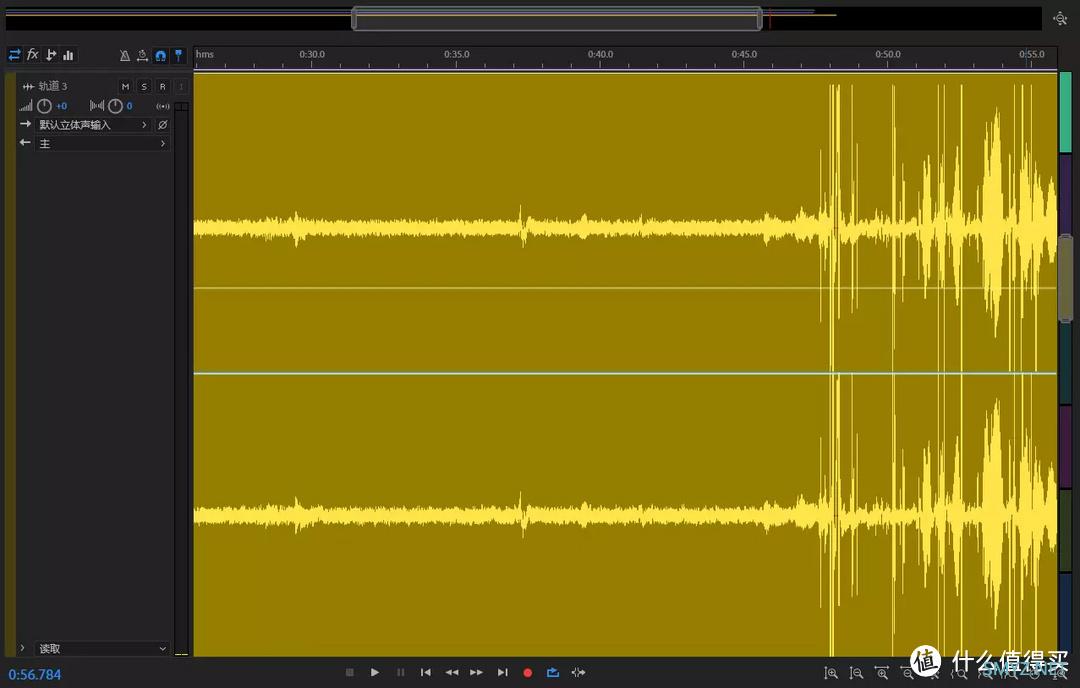Expand the track automation lanes chevron
1080x688 pixels.
click(23, 648)
